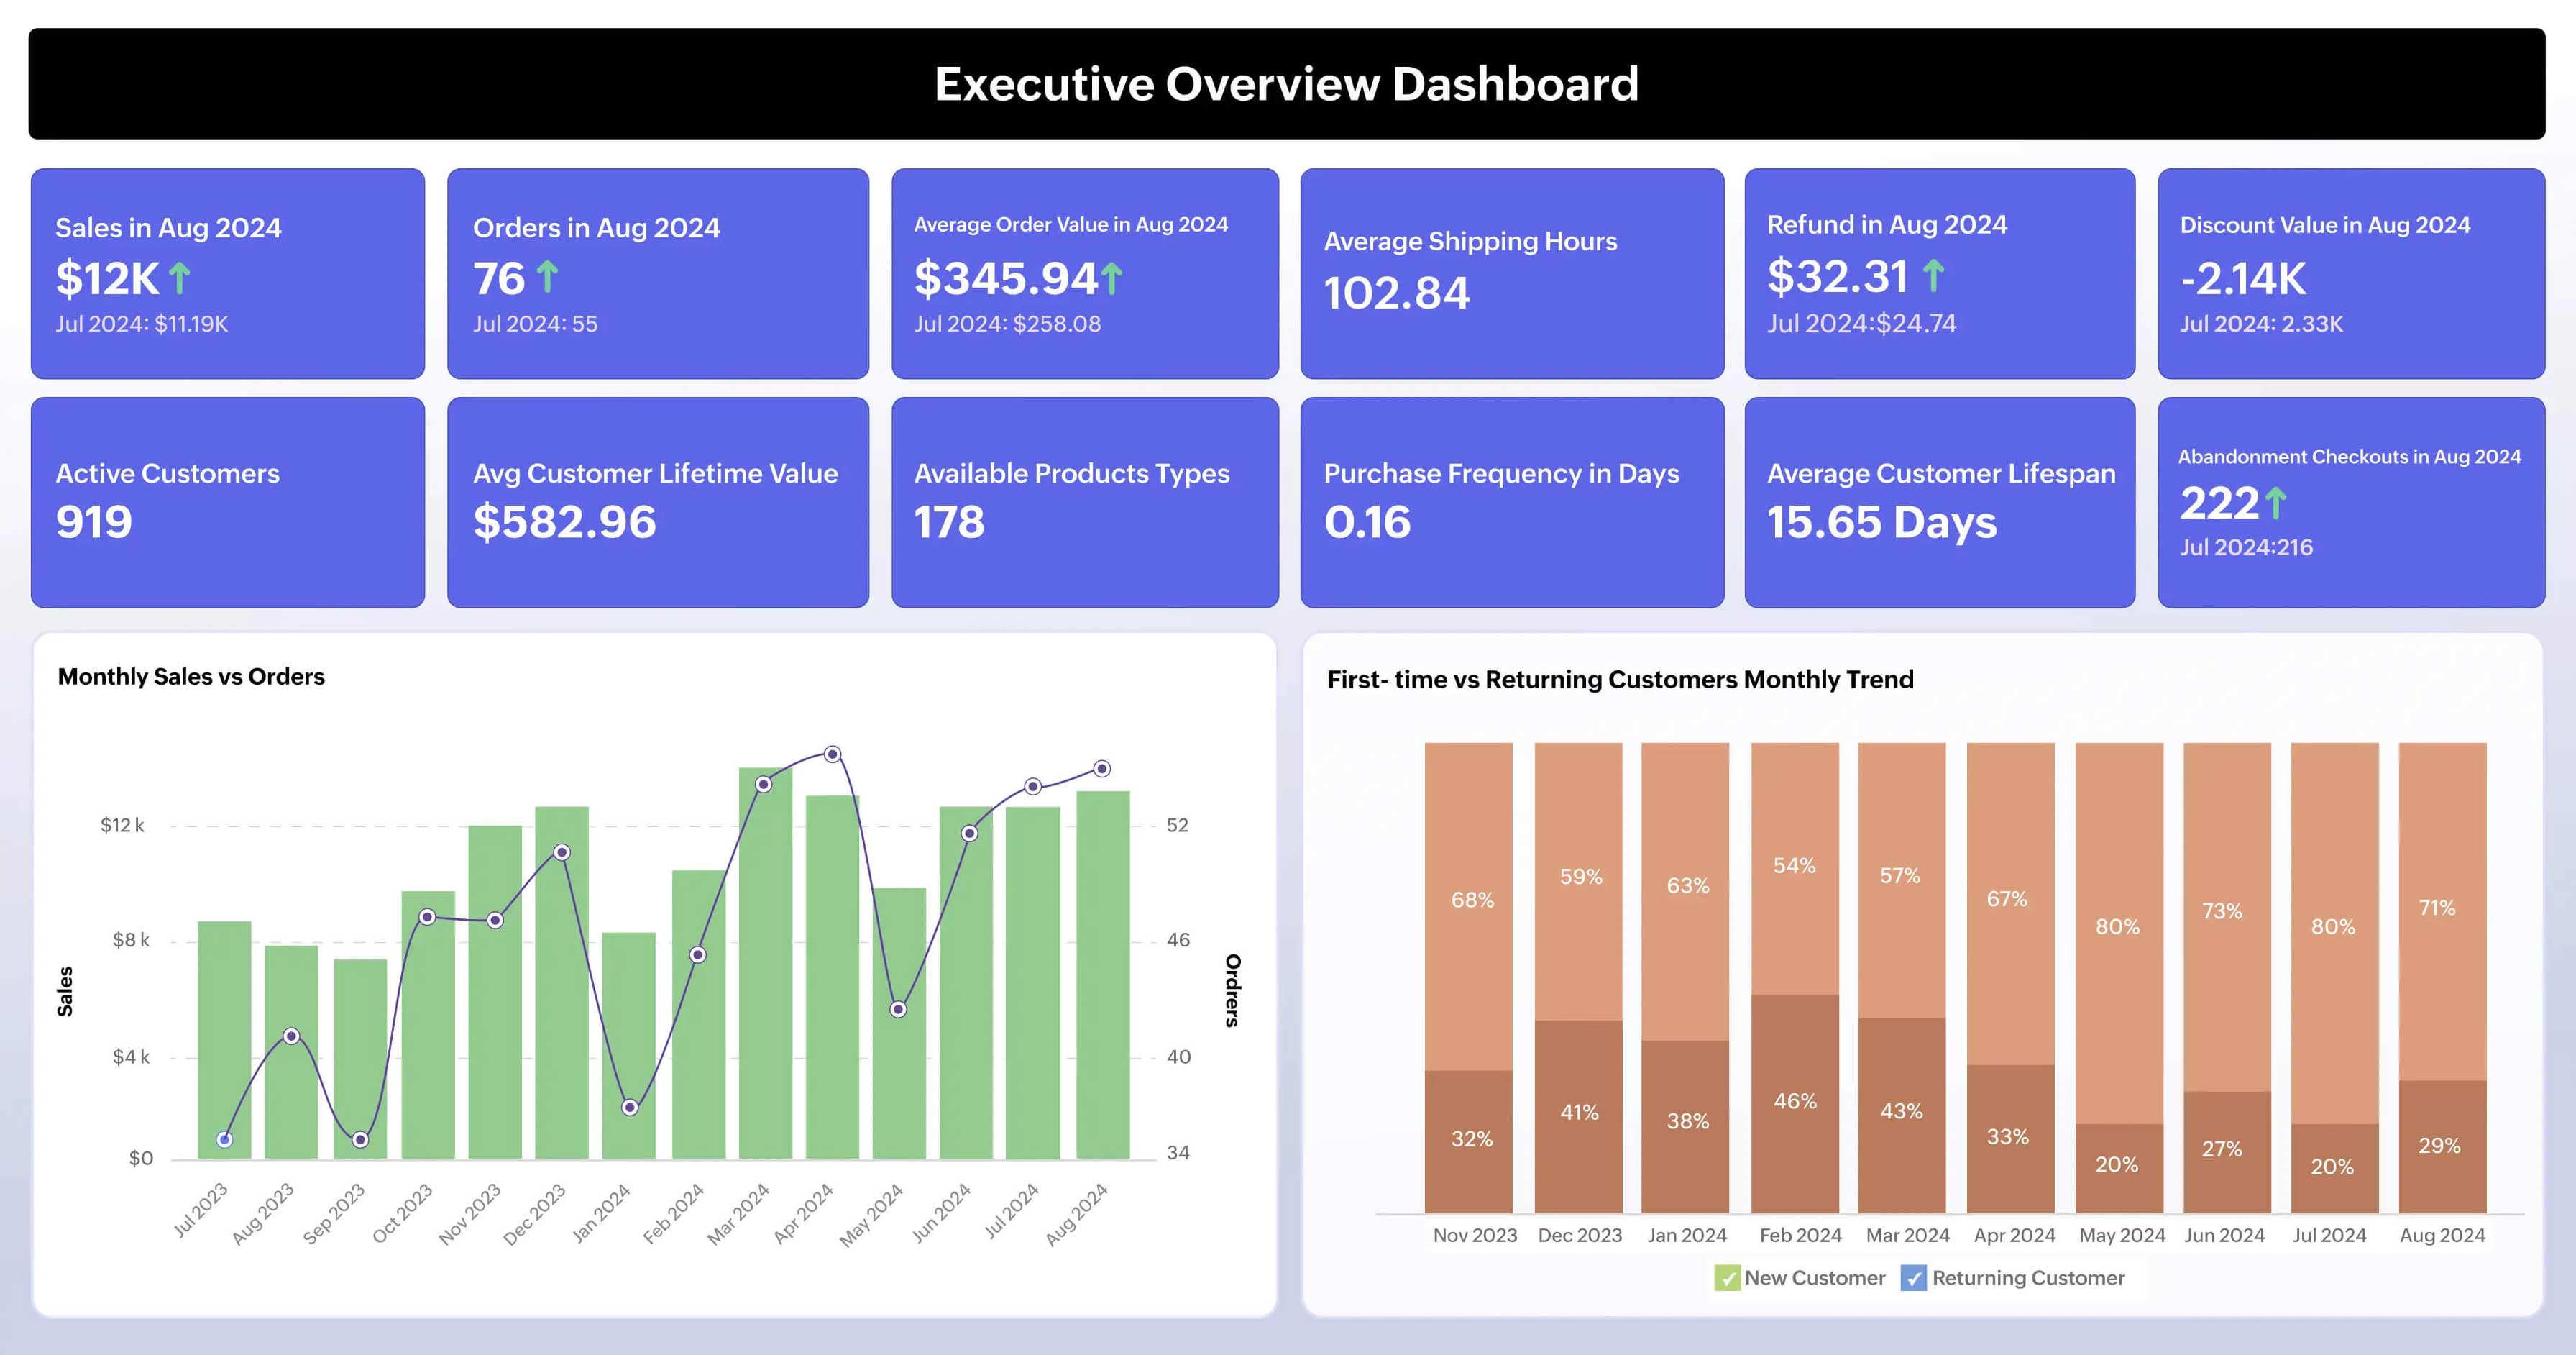Click the 33% segment in Apr 2024 bar
Image resolution: width=2576 pixels, height=1355 pixels.
[x=2011, y=1139]
